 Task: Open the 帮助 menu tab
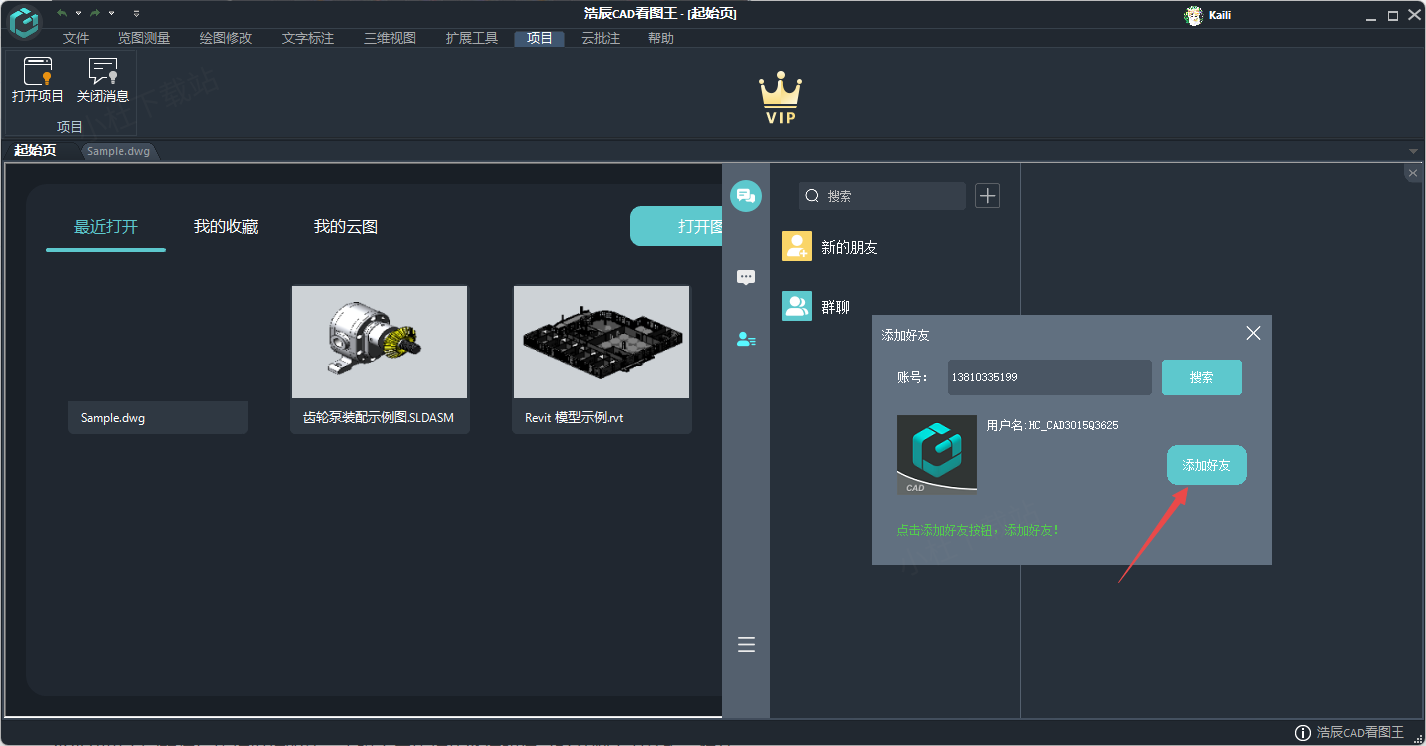(661, 39)
